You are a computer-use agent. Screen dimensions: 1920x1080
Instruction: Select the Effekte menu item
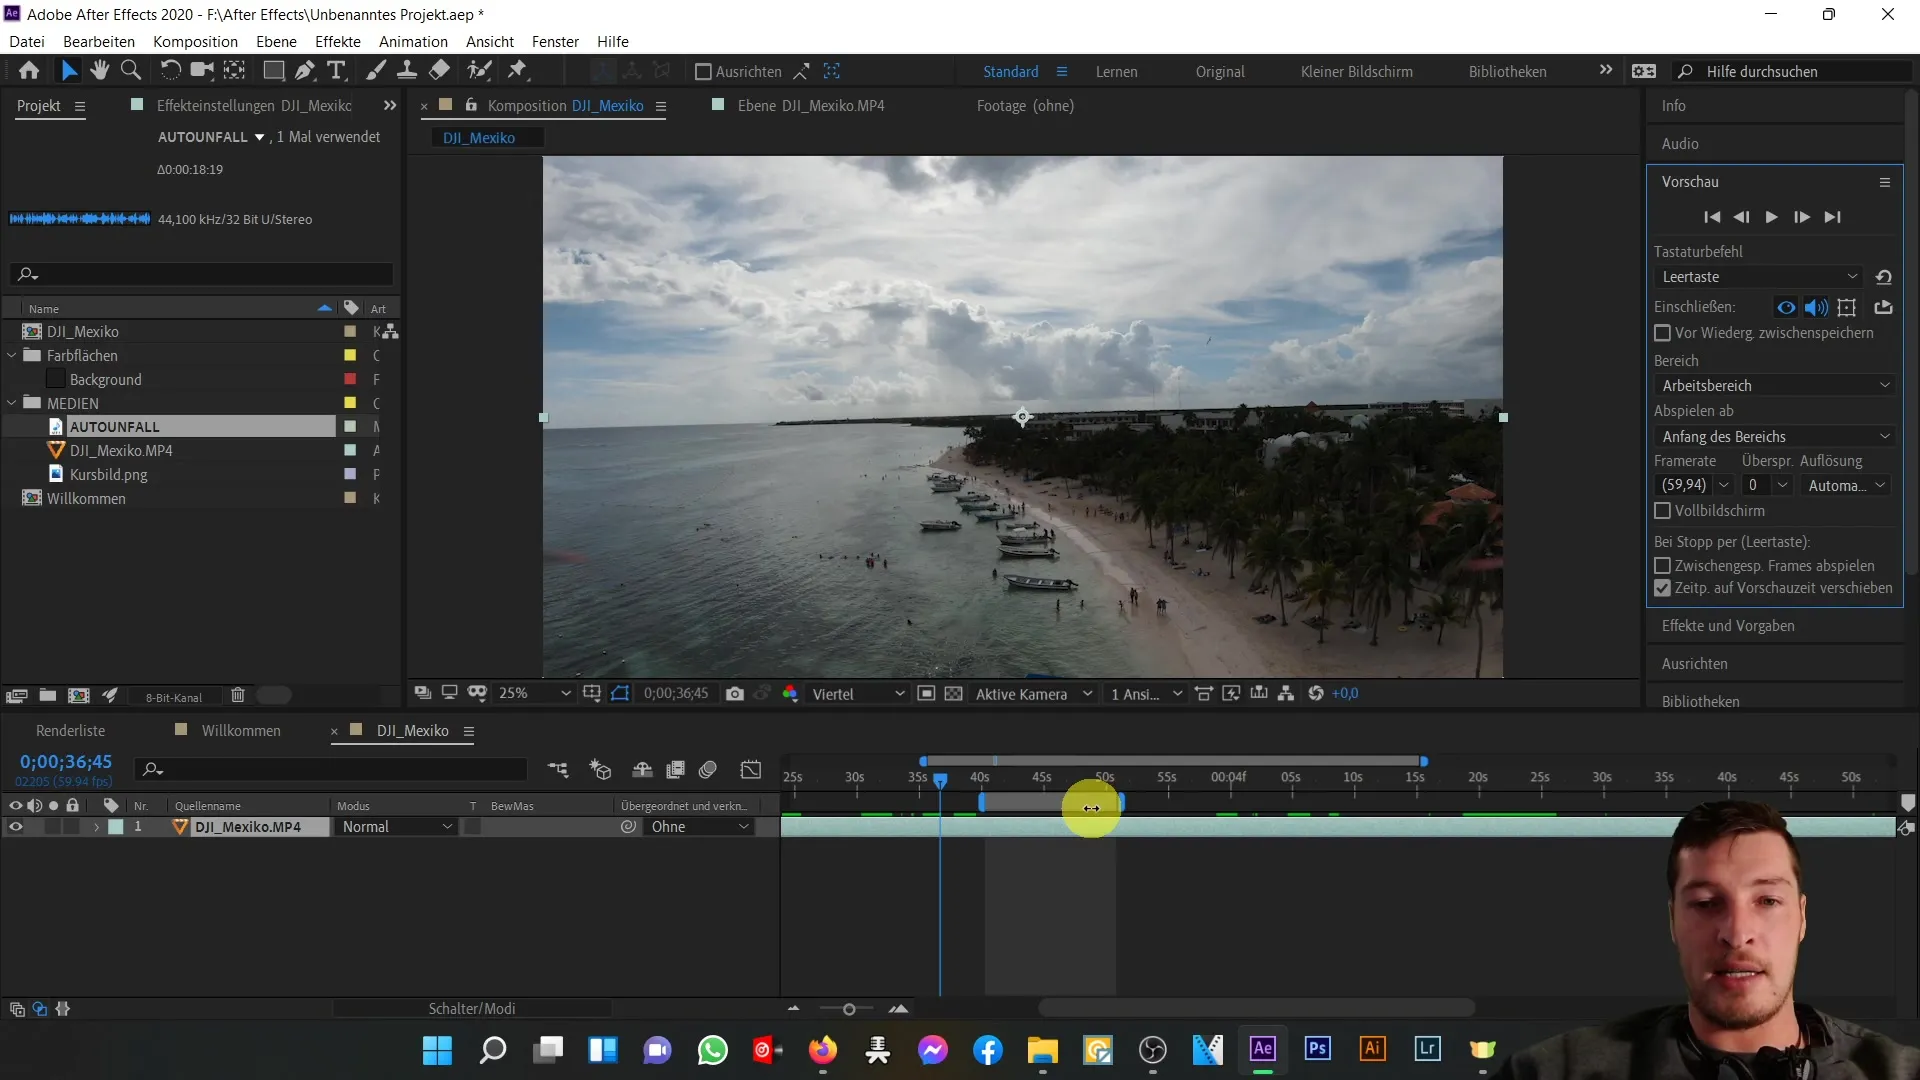(338, 41)
